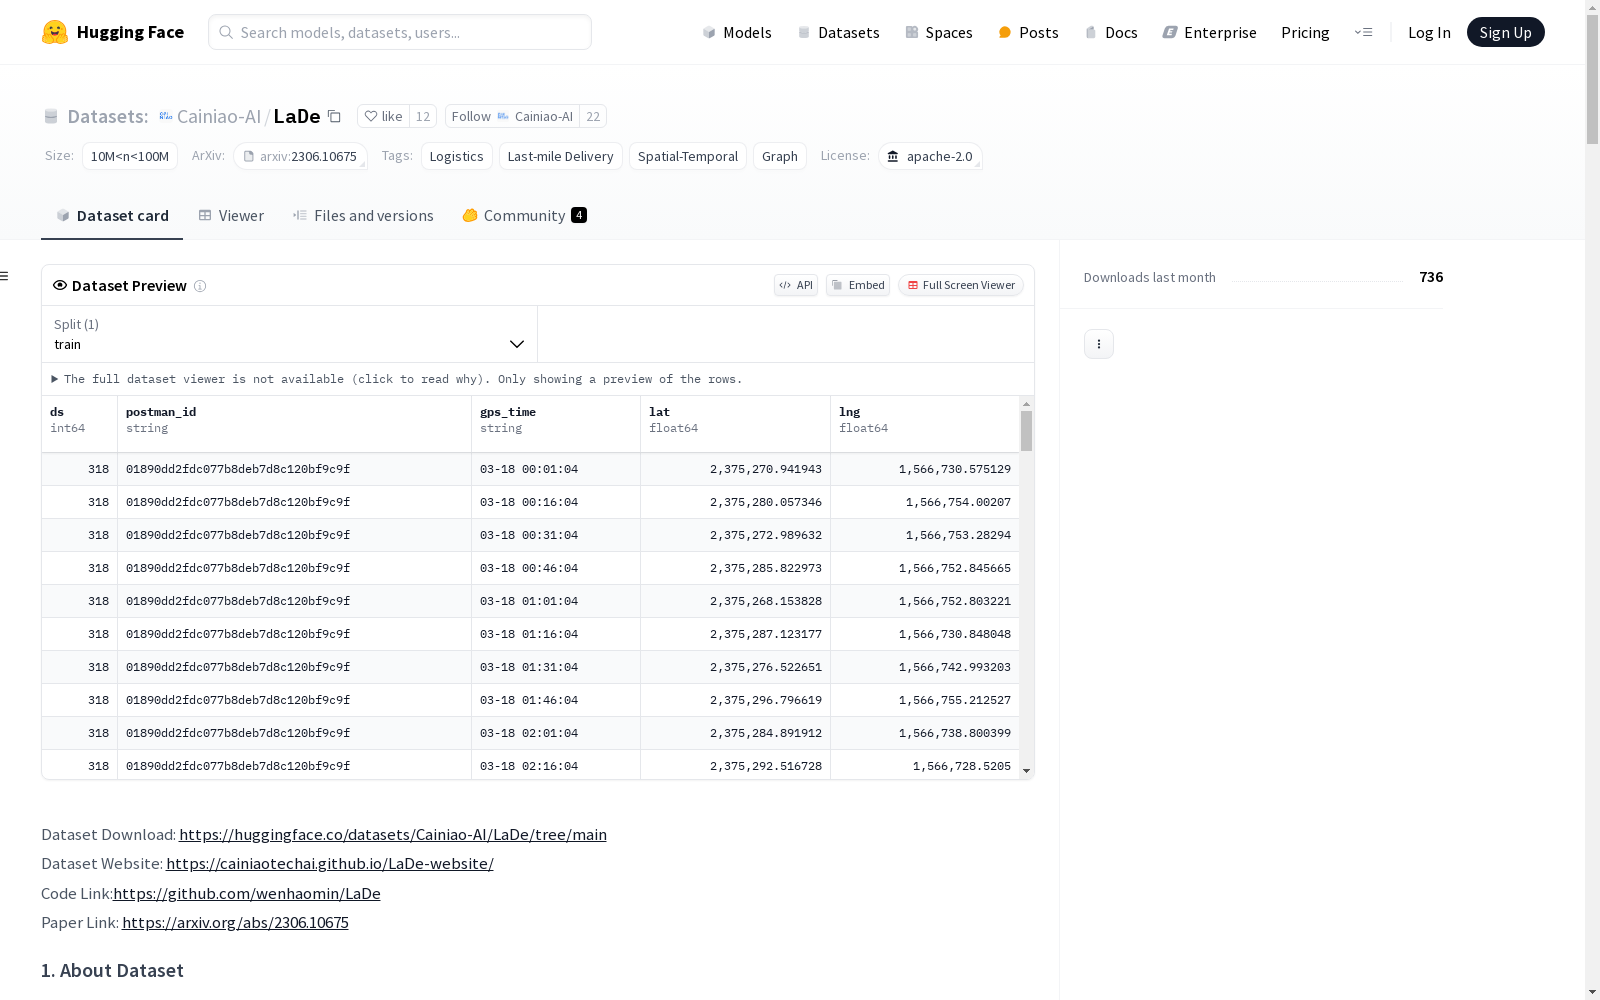Click the Datasets stack icon beside the title

[x=51, y=117]
